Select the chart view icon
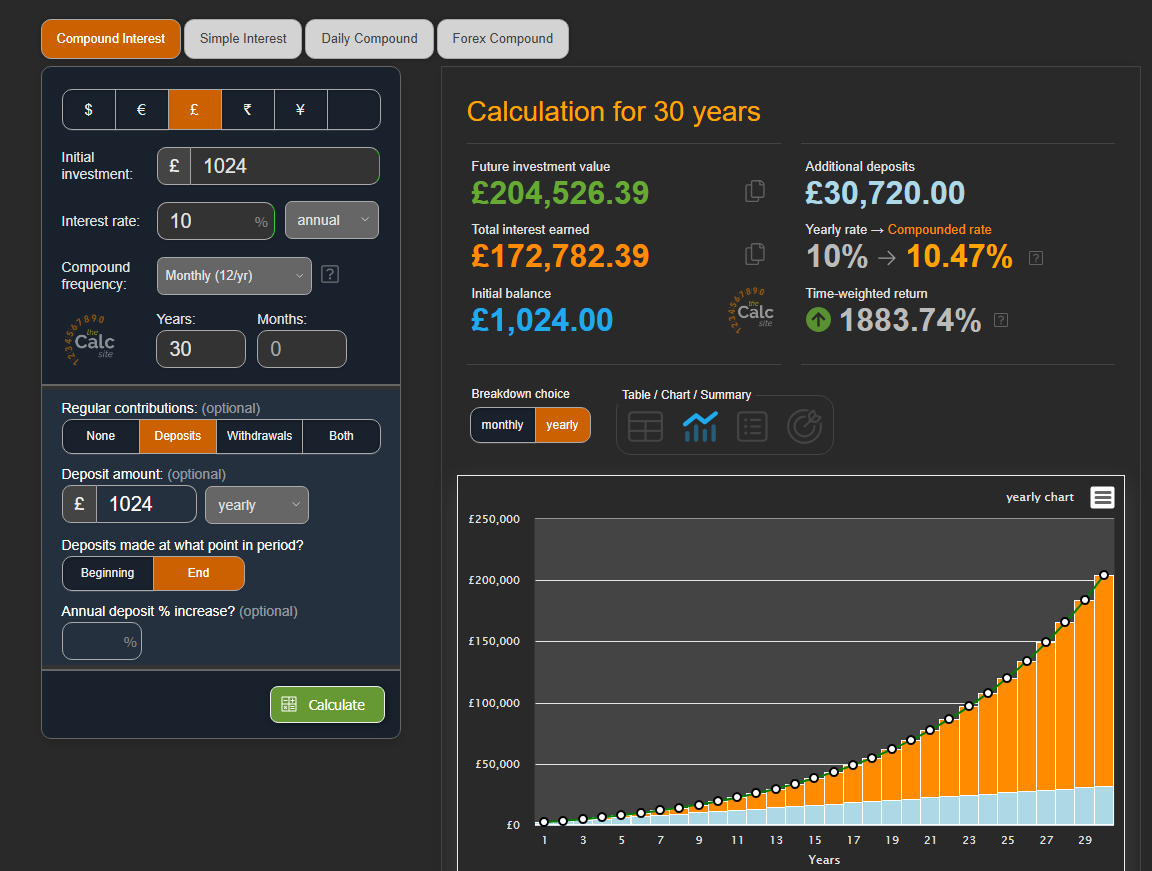This screenshot has width=1152, height=871. 699,426
